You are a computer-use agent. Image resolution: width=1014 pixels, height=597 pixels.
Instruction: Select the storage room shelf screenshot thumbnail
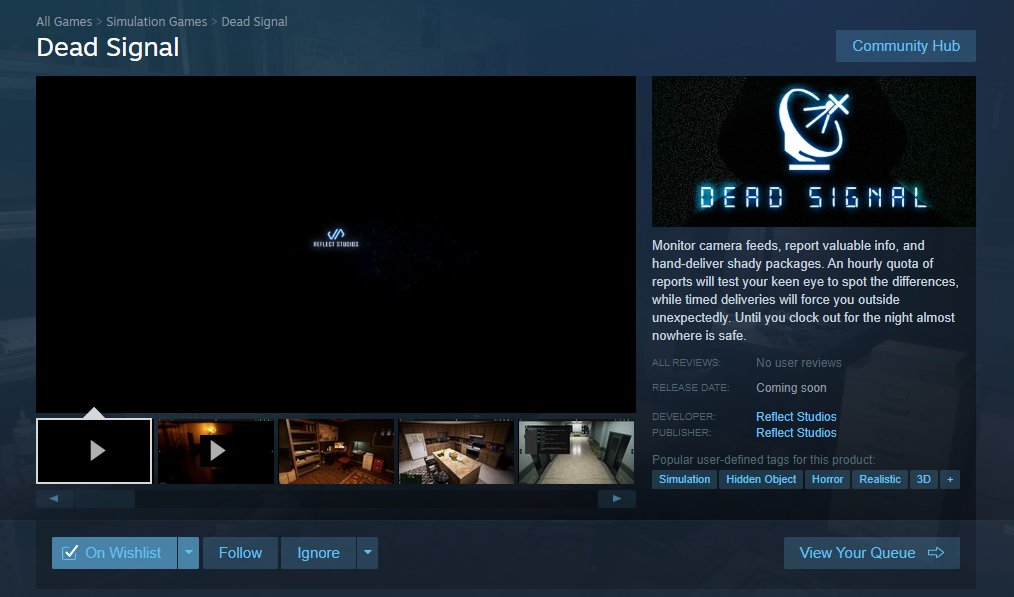336,451
